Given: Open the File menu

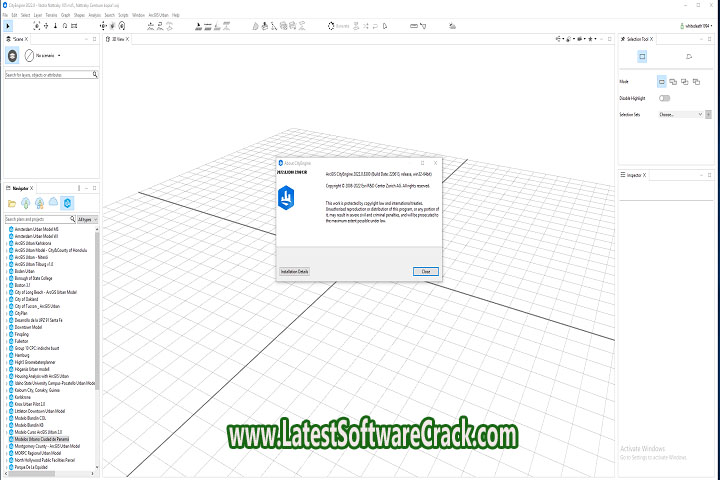Looking at the screenshot, I should (x=5, y=15).
